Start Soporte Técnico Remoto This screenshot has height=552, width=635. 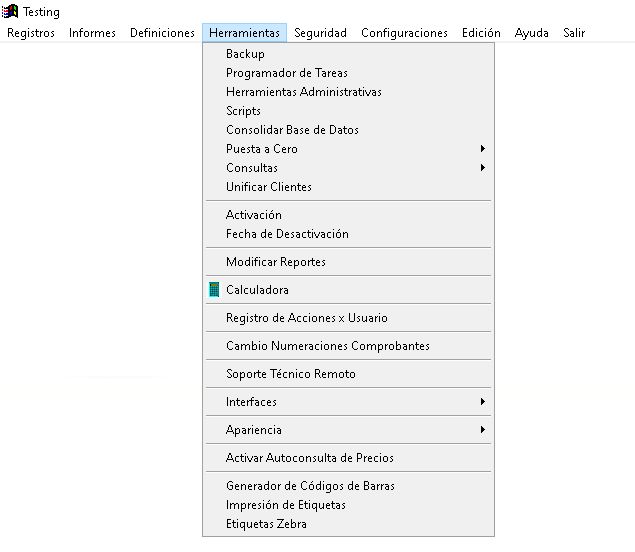[x=290, y=374]
